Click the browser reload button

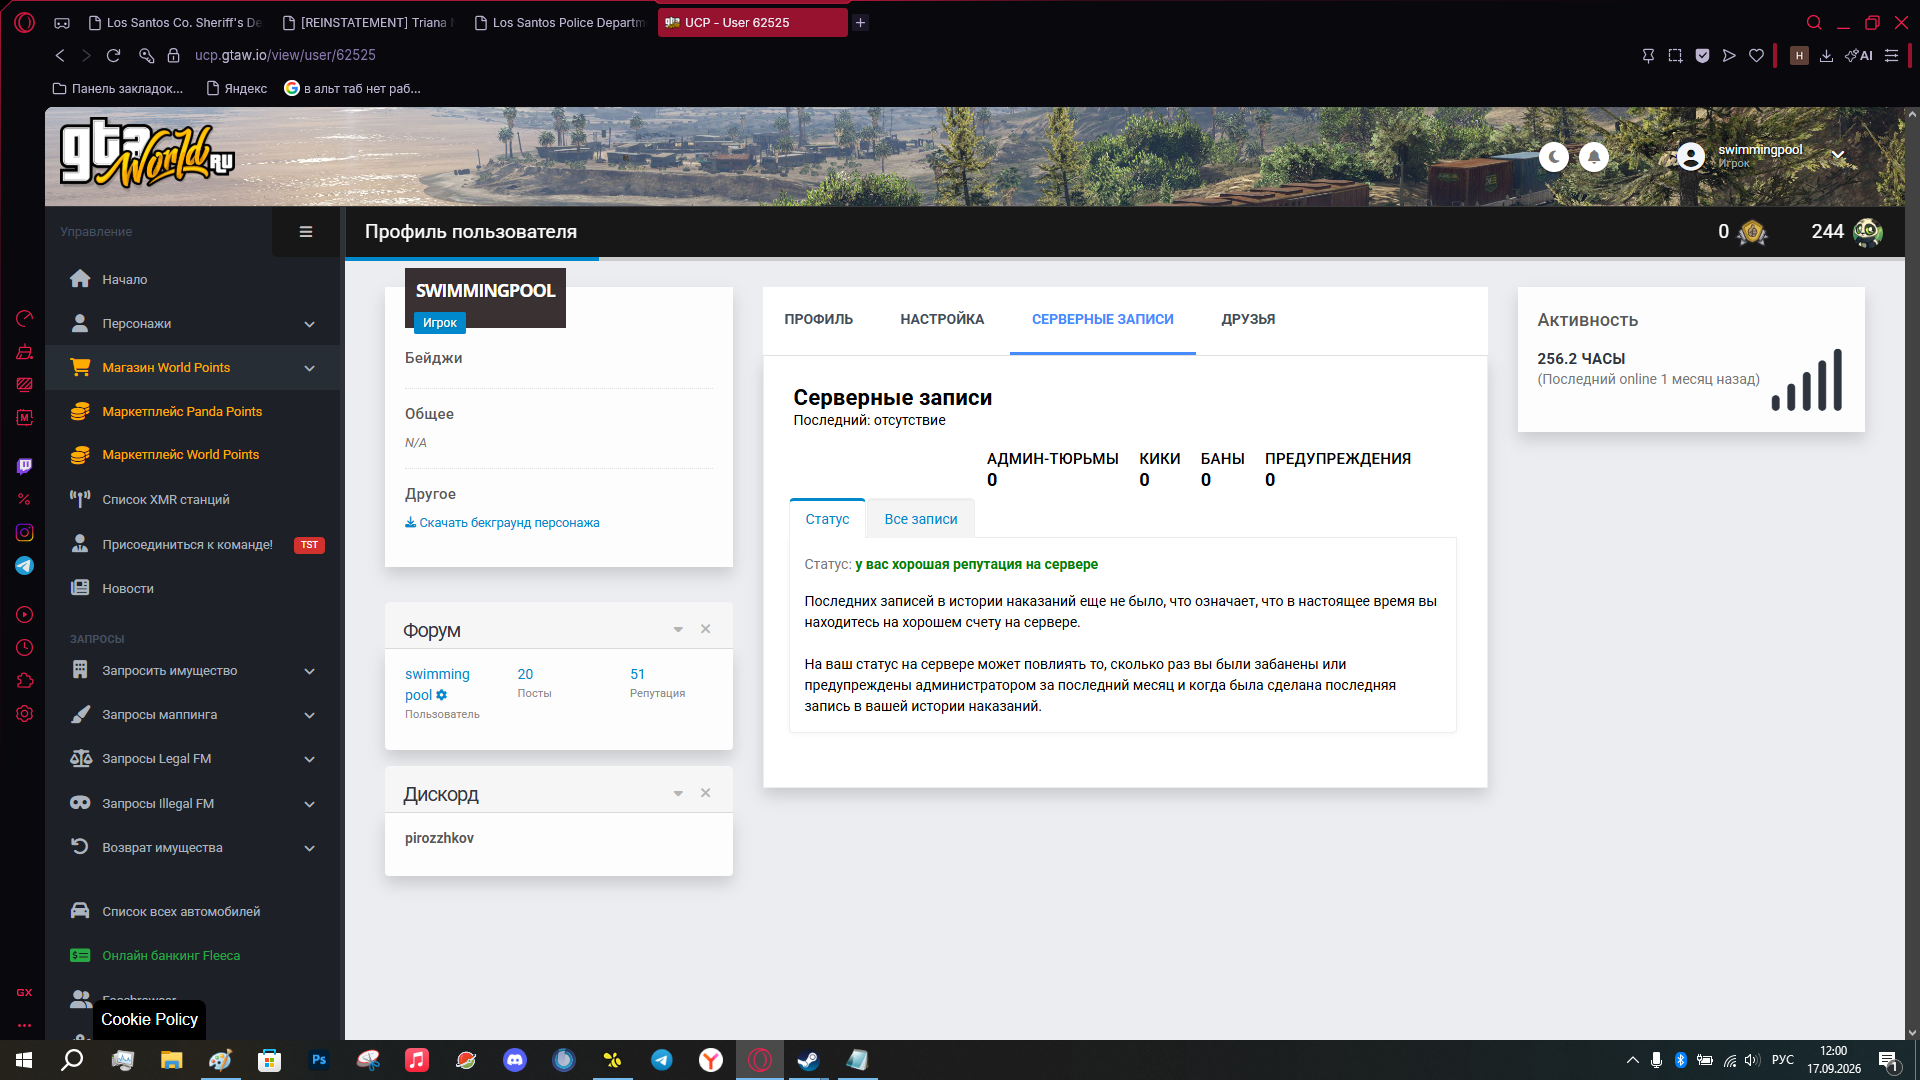(x=113, y=55)
